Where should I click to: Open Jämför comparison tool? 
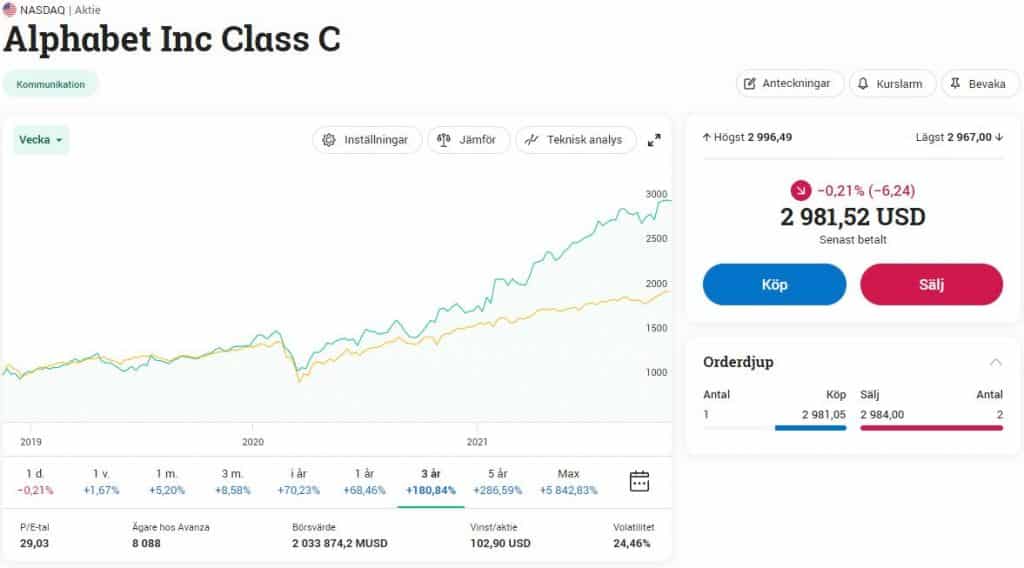tap(468, 140)
